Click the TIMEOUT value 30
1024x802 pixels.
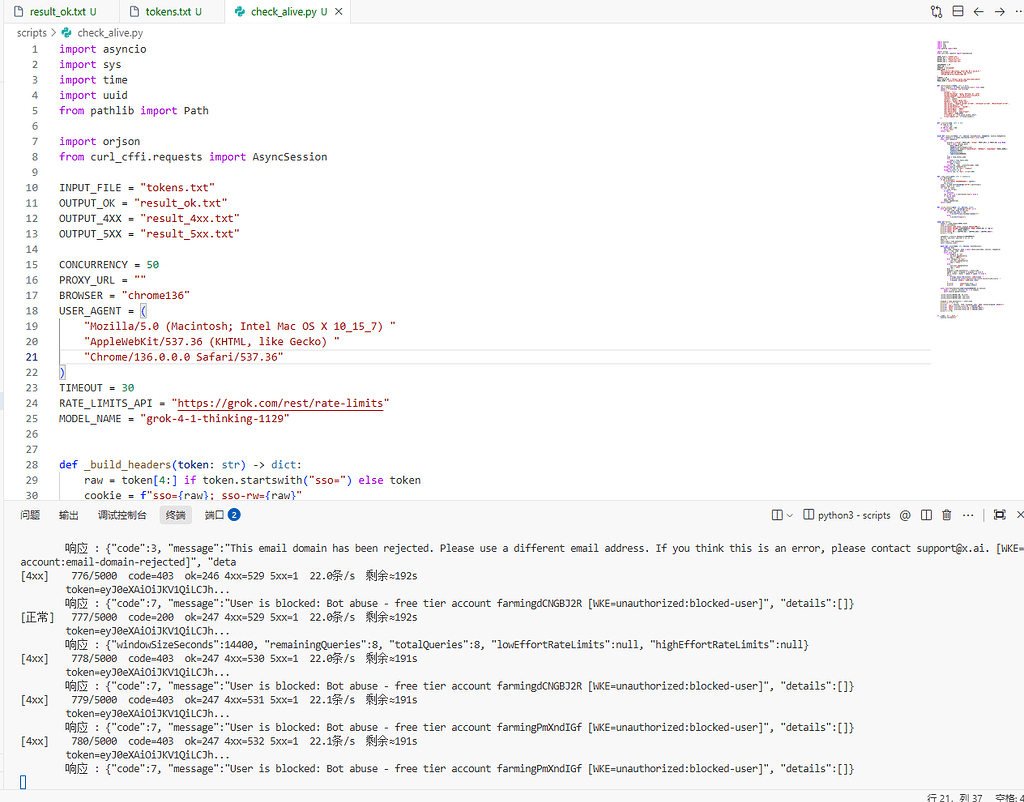pos(128,387)
